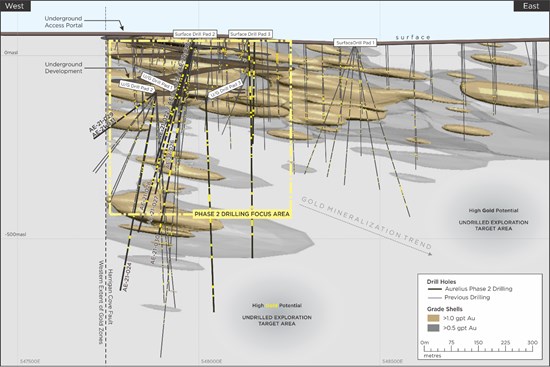Click the Surface Drill Pad 3 label
This screenshot has height=367, width=550.
coord(250,34)
